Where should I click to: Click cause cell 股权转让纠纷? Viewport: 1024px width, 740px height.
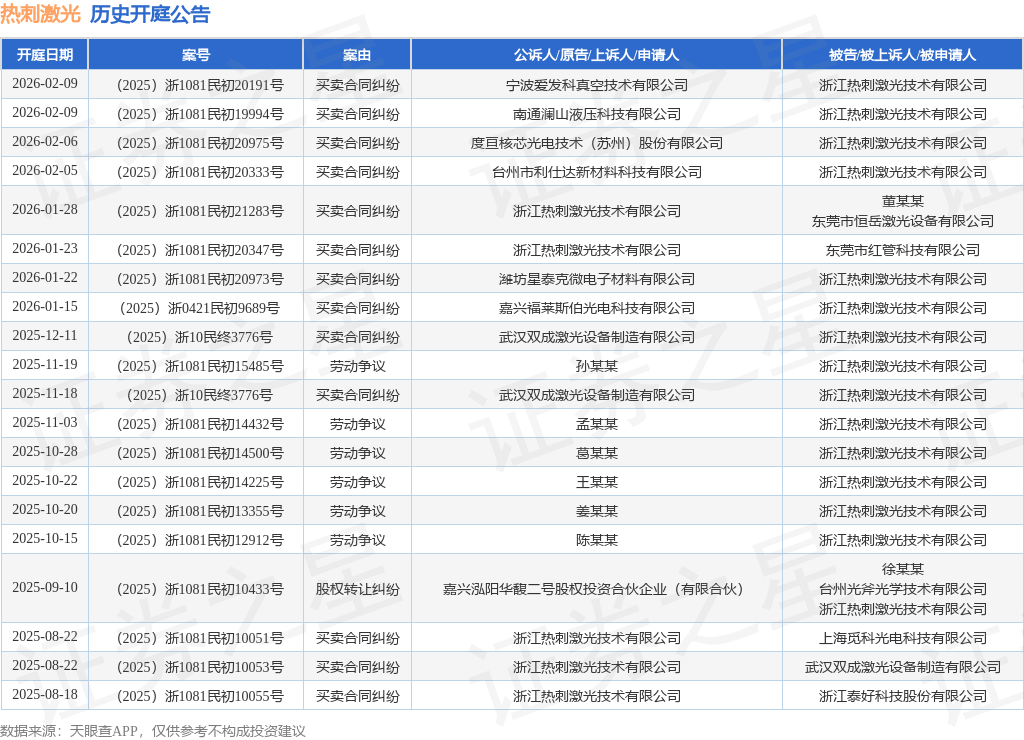[357, 589]
